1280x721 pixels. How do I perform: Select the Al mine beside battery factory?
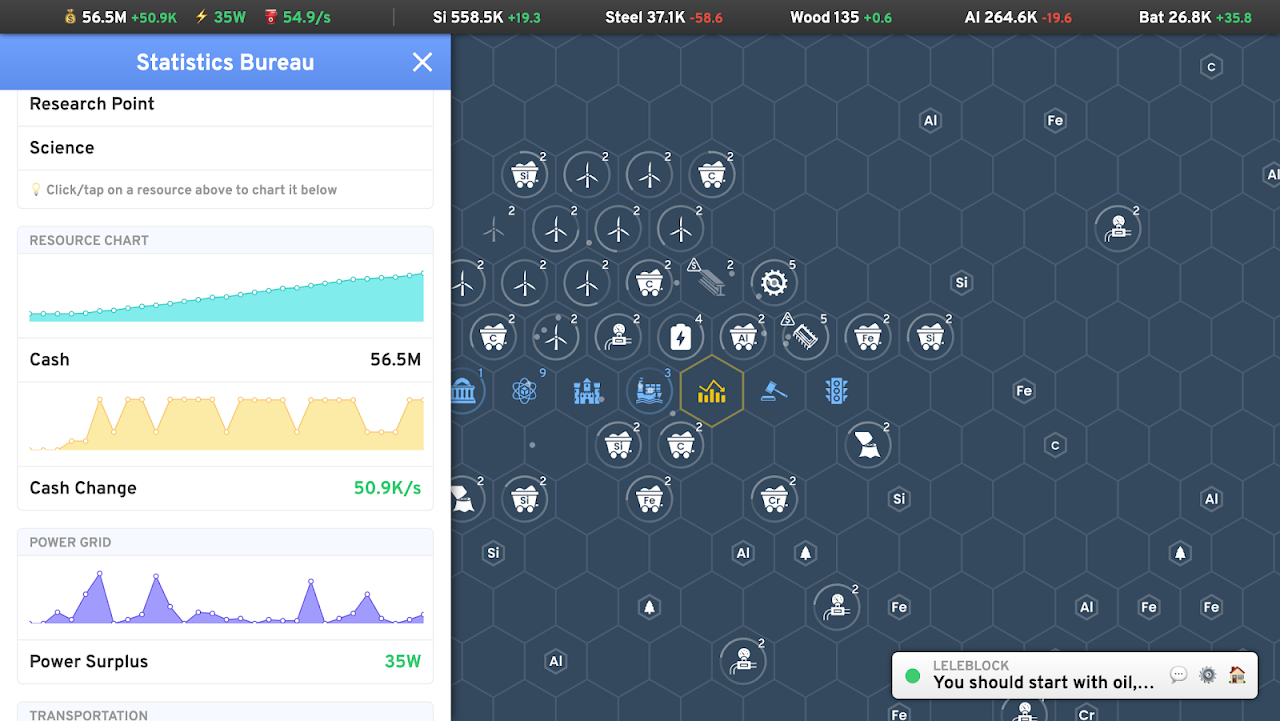[x=743, y=337]
